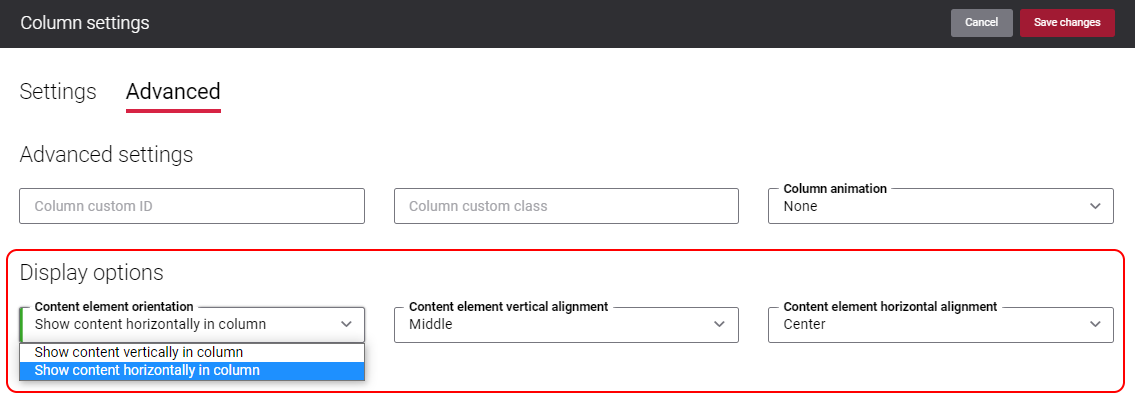Open the Content element horizontal alignment dropdown
This screenshot has height=394, width=1135.
coord(940,324)
